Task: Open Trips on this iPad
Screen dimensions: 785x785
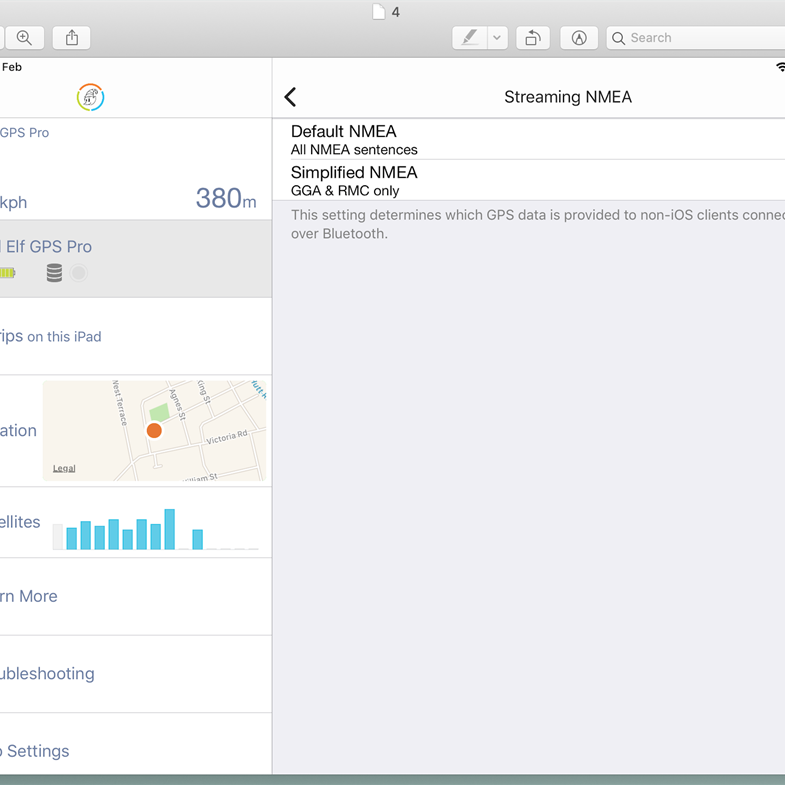Action: pos(50,336)
